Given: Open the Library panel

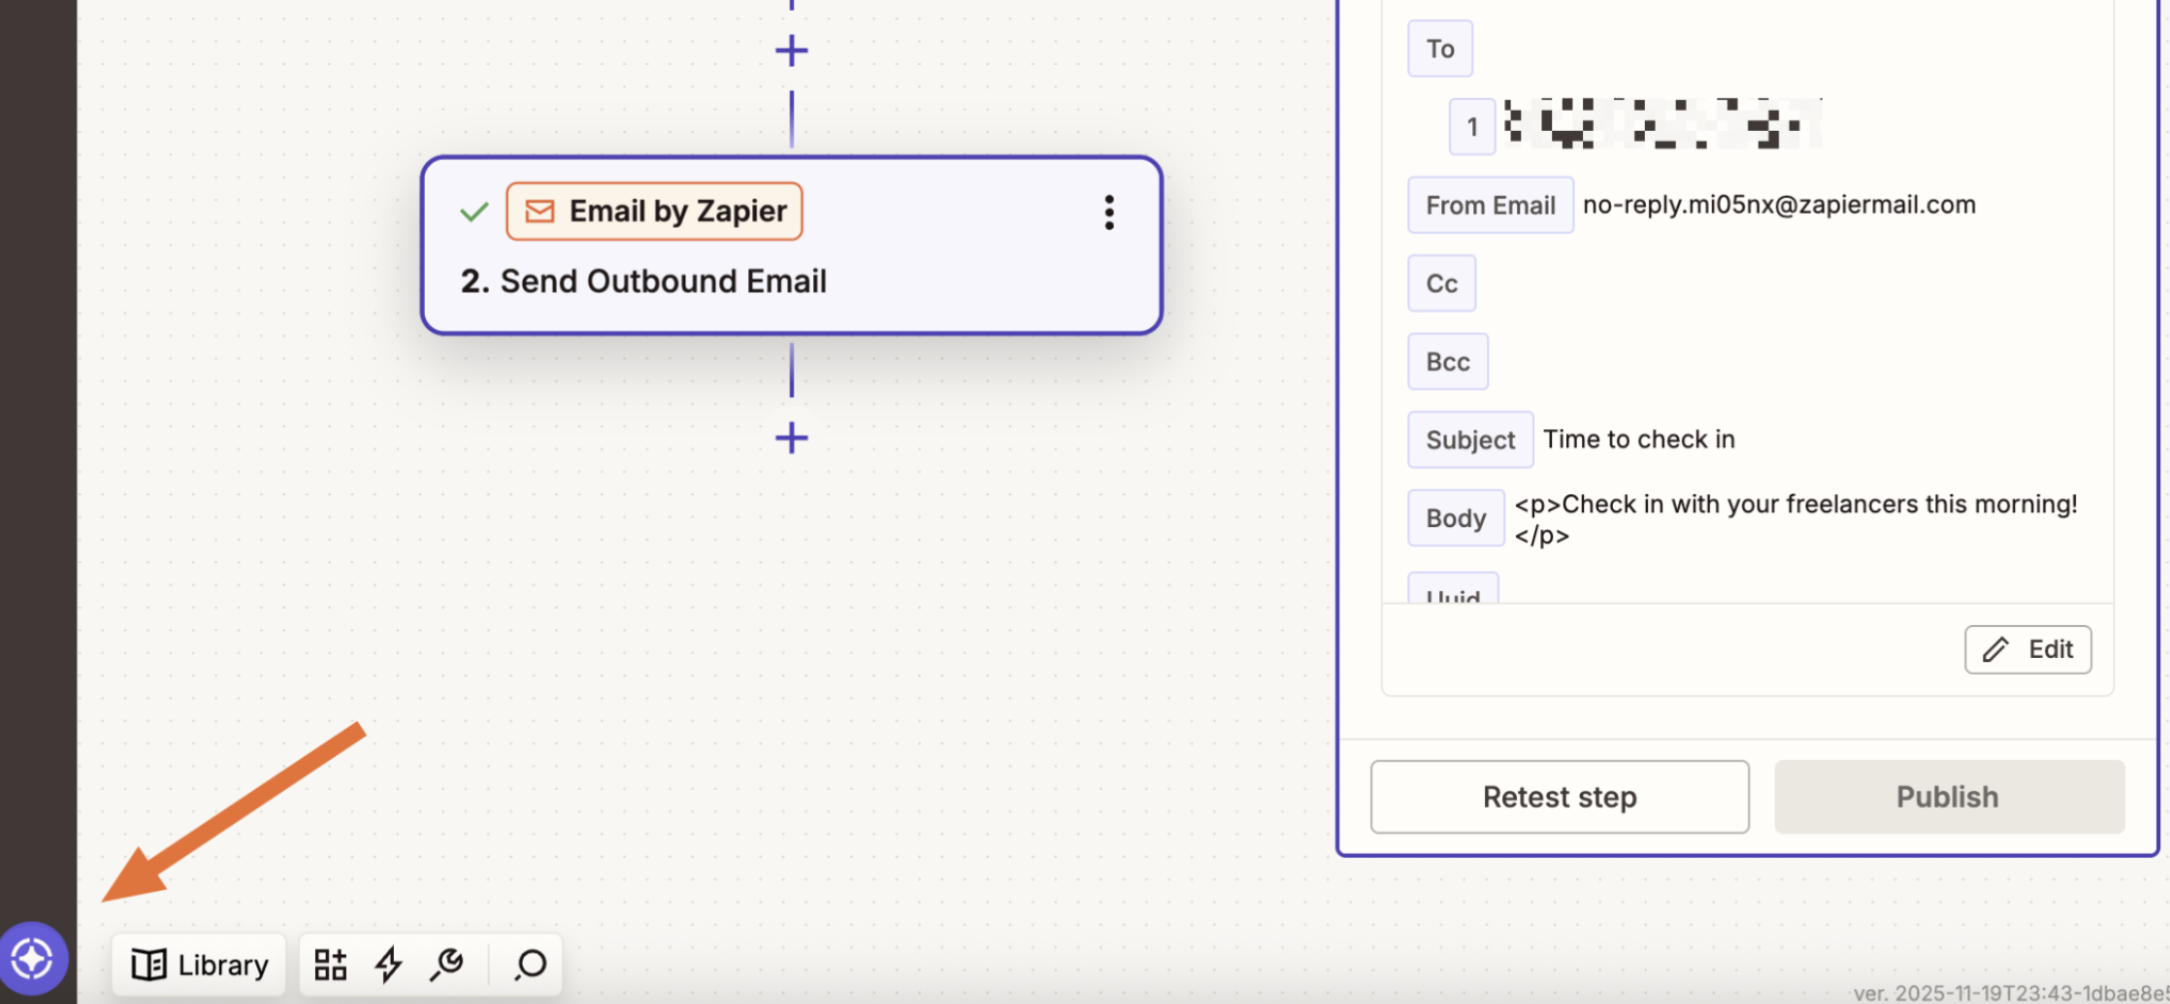Looking at the screenshot, I should pyautogui.click(x=197, y=963).
